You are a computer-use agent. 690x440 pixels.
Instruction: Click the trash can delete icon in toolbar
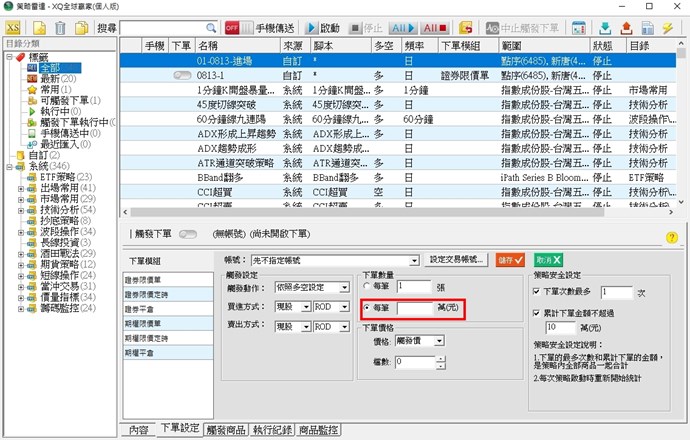point(61,27)
